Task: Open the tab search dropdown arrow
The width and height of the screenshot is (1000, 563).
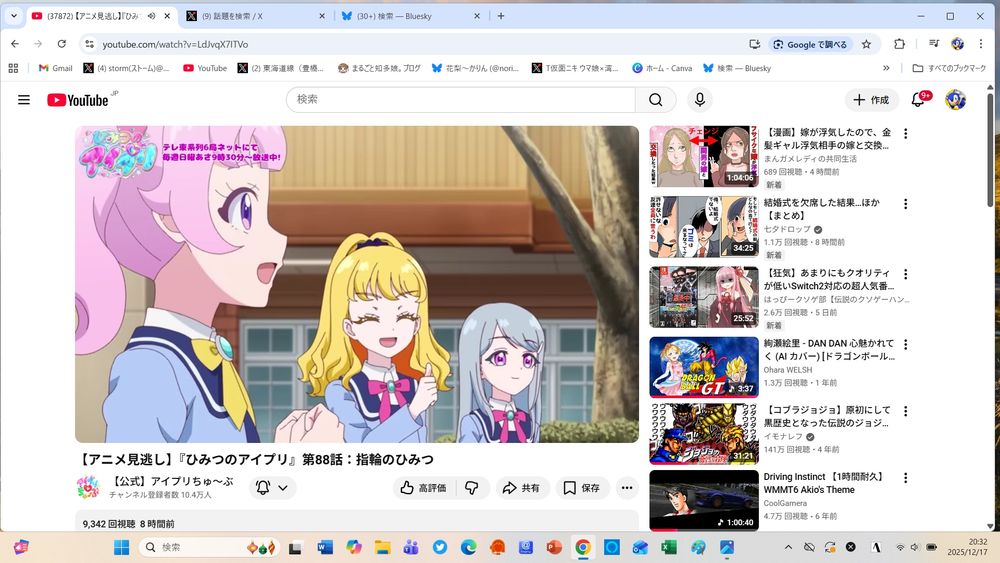Action: pos(13,16)
